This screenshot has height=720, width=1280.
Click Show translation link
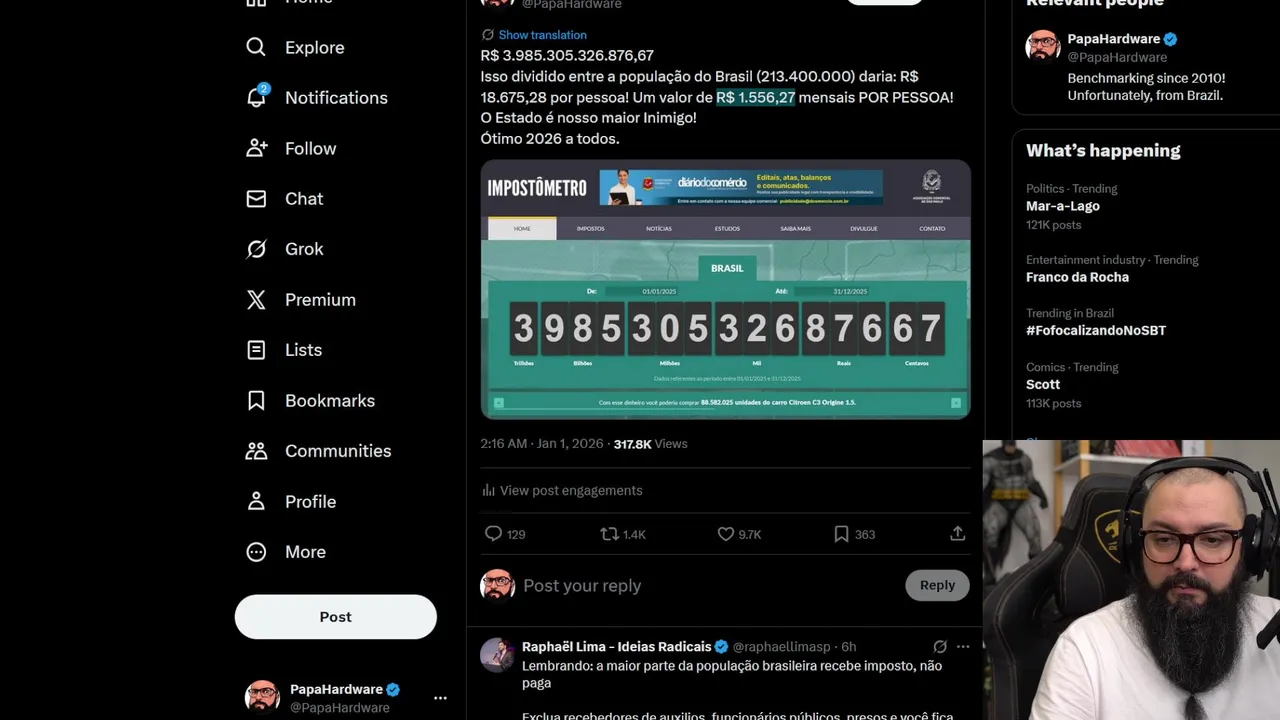coord(542,35)
